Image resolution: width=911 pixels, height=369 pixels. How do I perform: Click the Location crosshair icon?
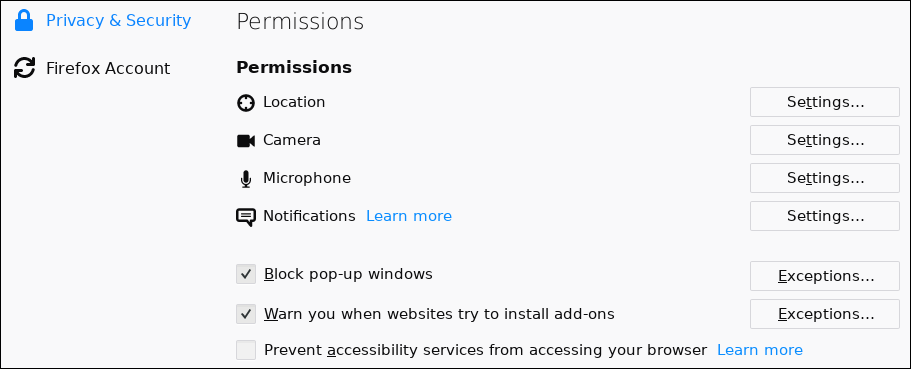click(246, 103)
